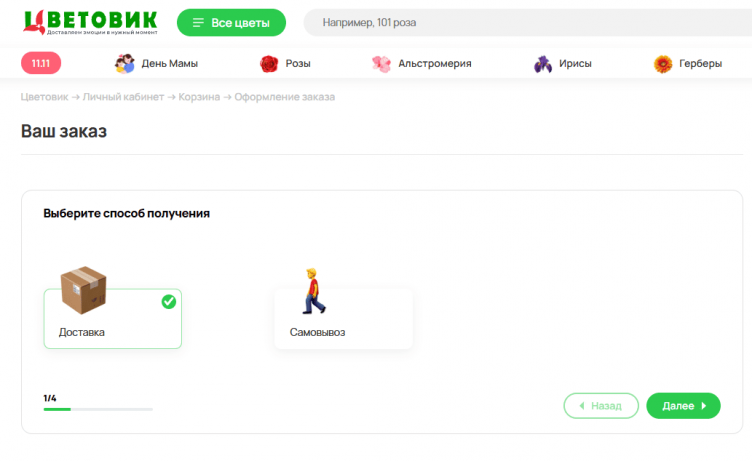The image size is (752, 461).
Task: Click Оформление заказа breadcrumb
Action: [x=284, y=97]
